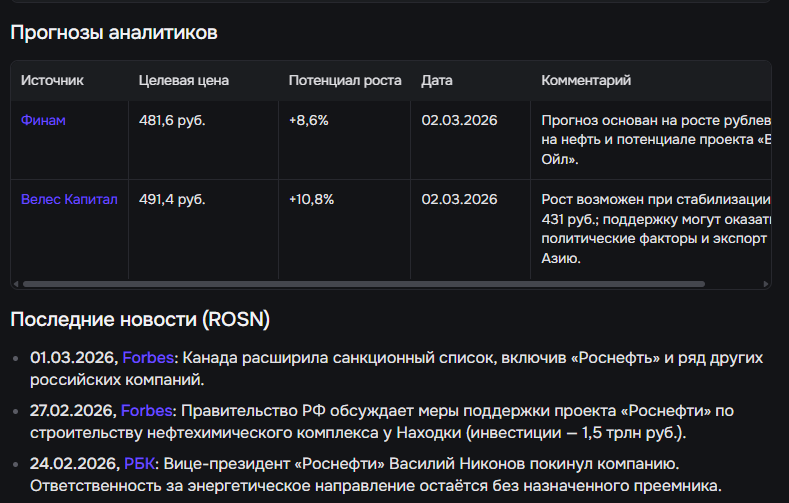Viewport: 789px width, 503px height.
Task: Click the Целевая цена column header
Action: pos(183,80)
